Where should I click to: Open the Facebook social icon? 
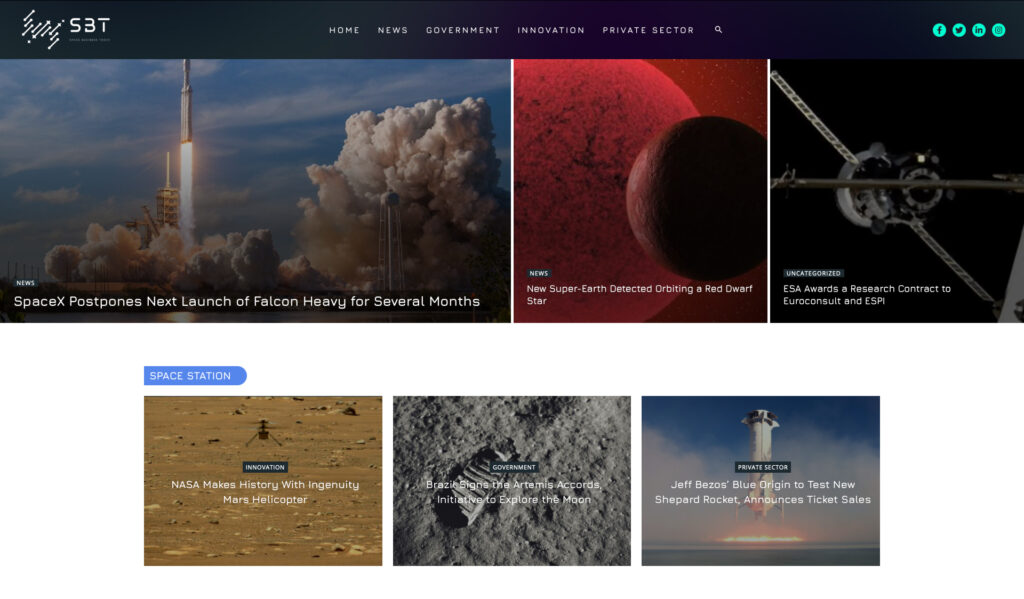939,30
